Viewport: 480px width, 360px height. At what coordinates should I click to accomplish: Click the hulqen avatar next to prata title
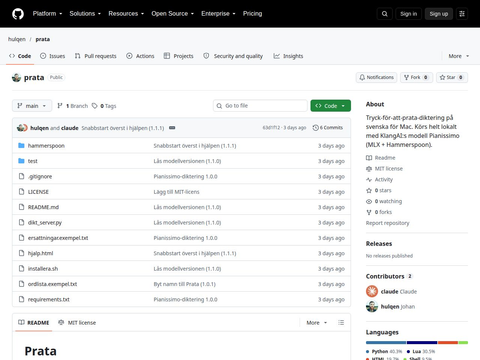(x=16, y=78)
